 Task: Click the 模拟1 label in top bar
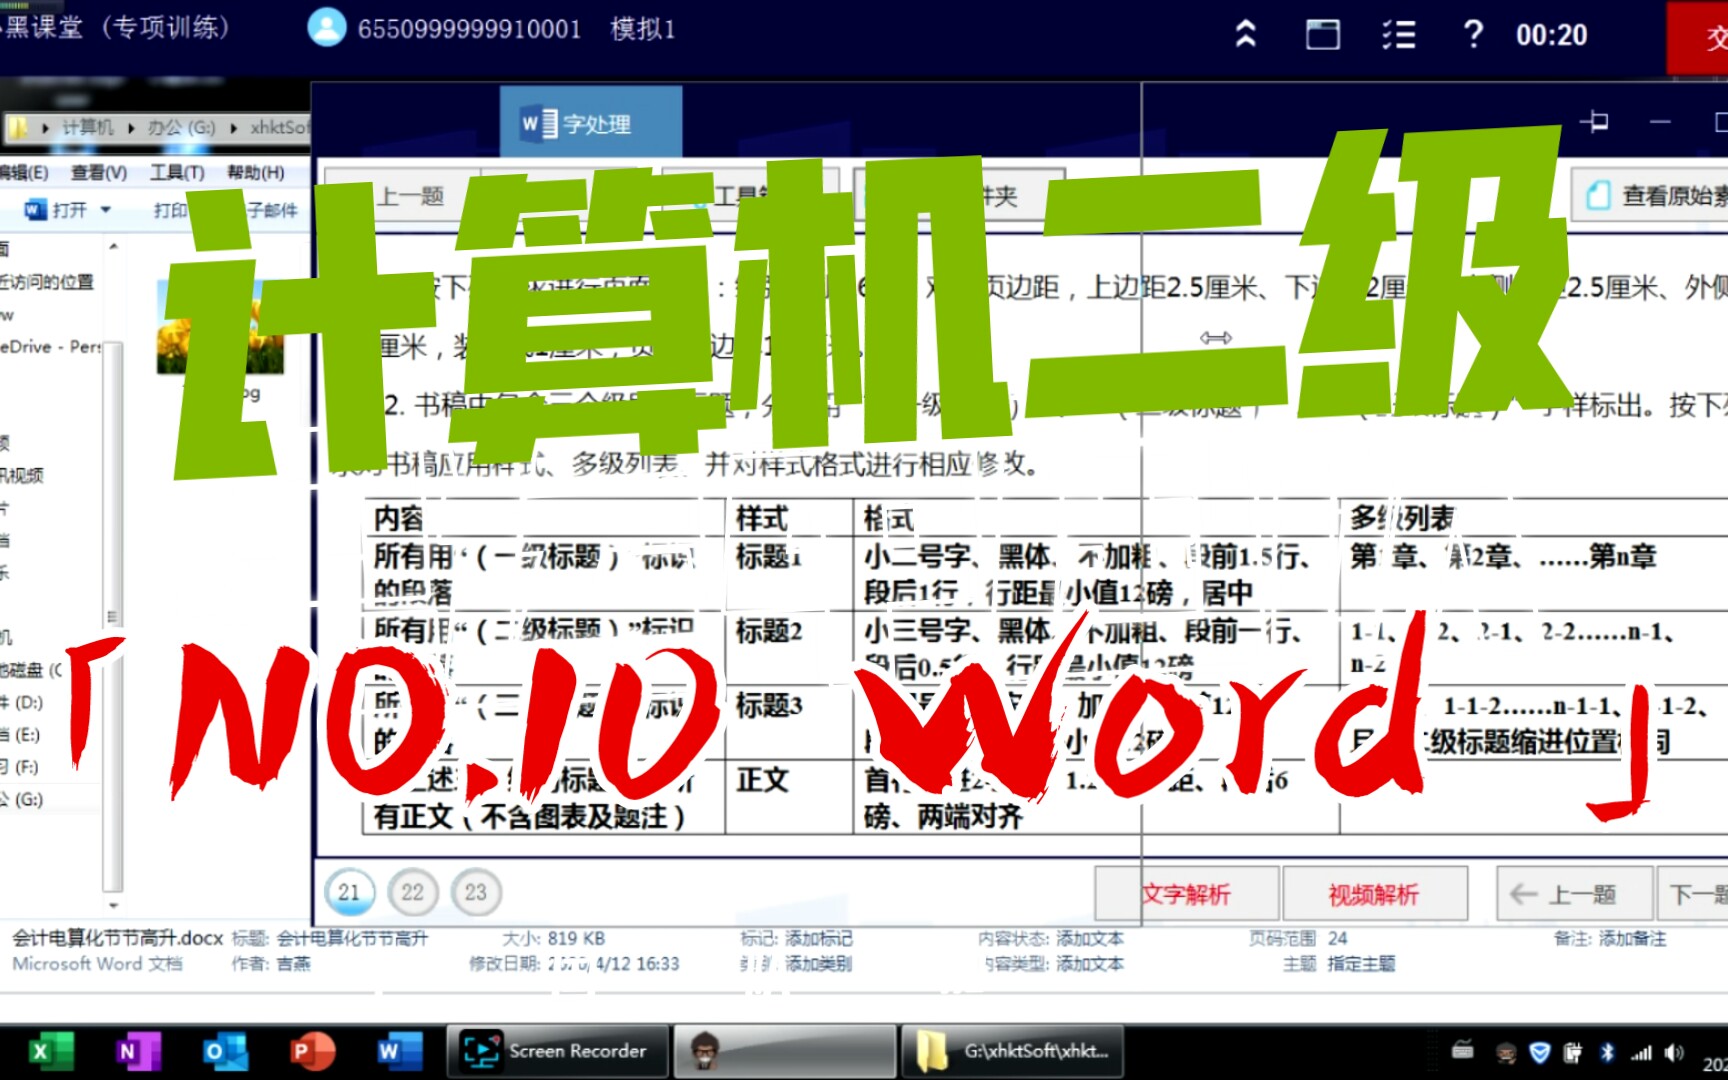click(643, 29)
